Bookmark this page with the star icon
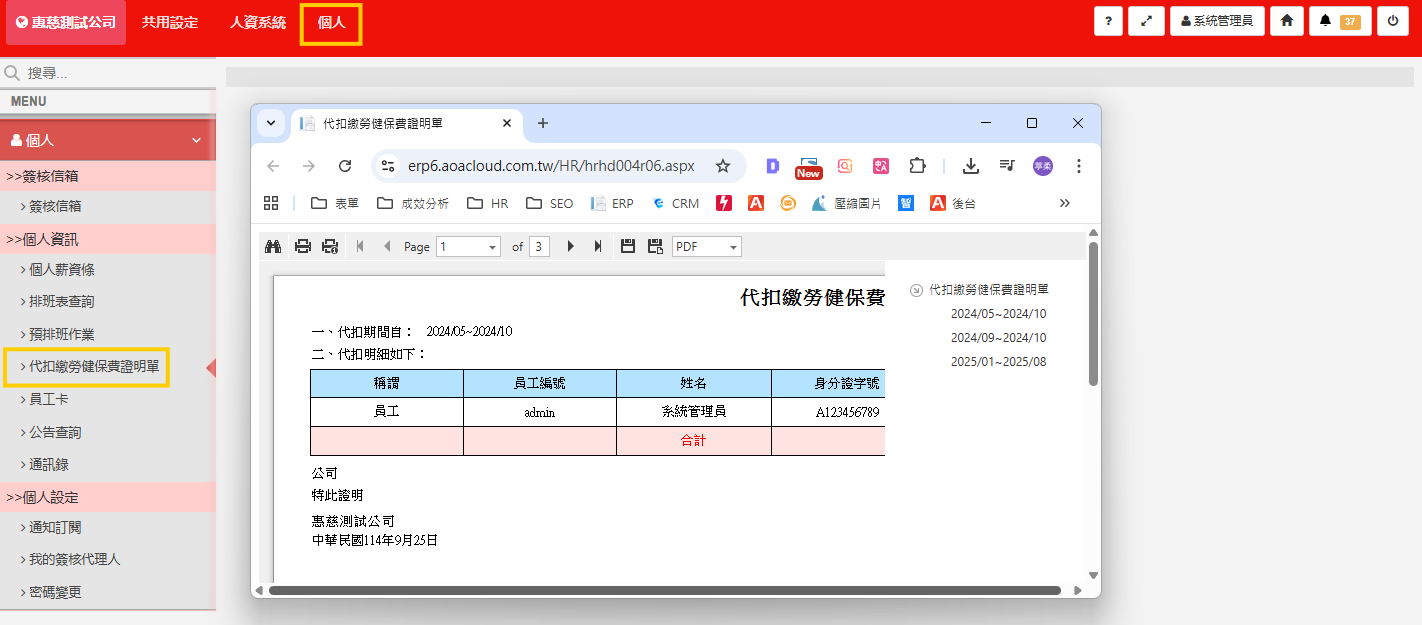Image resolution: width=1422 pixels, height=625 pixels. 723,166
